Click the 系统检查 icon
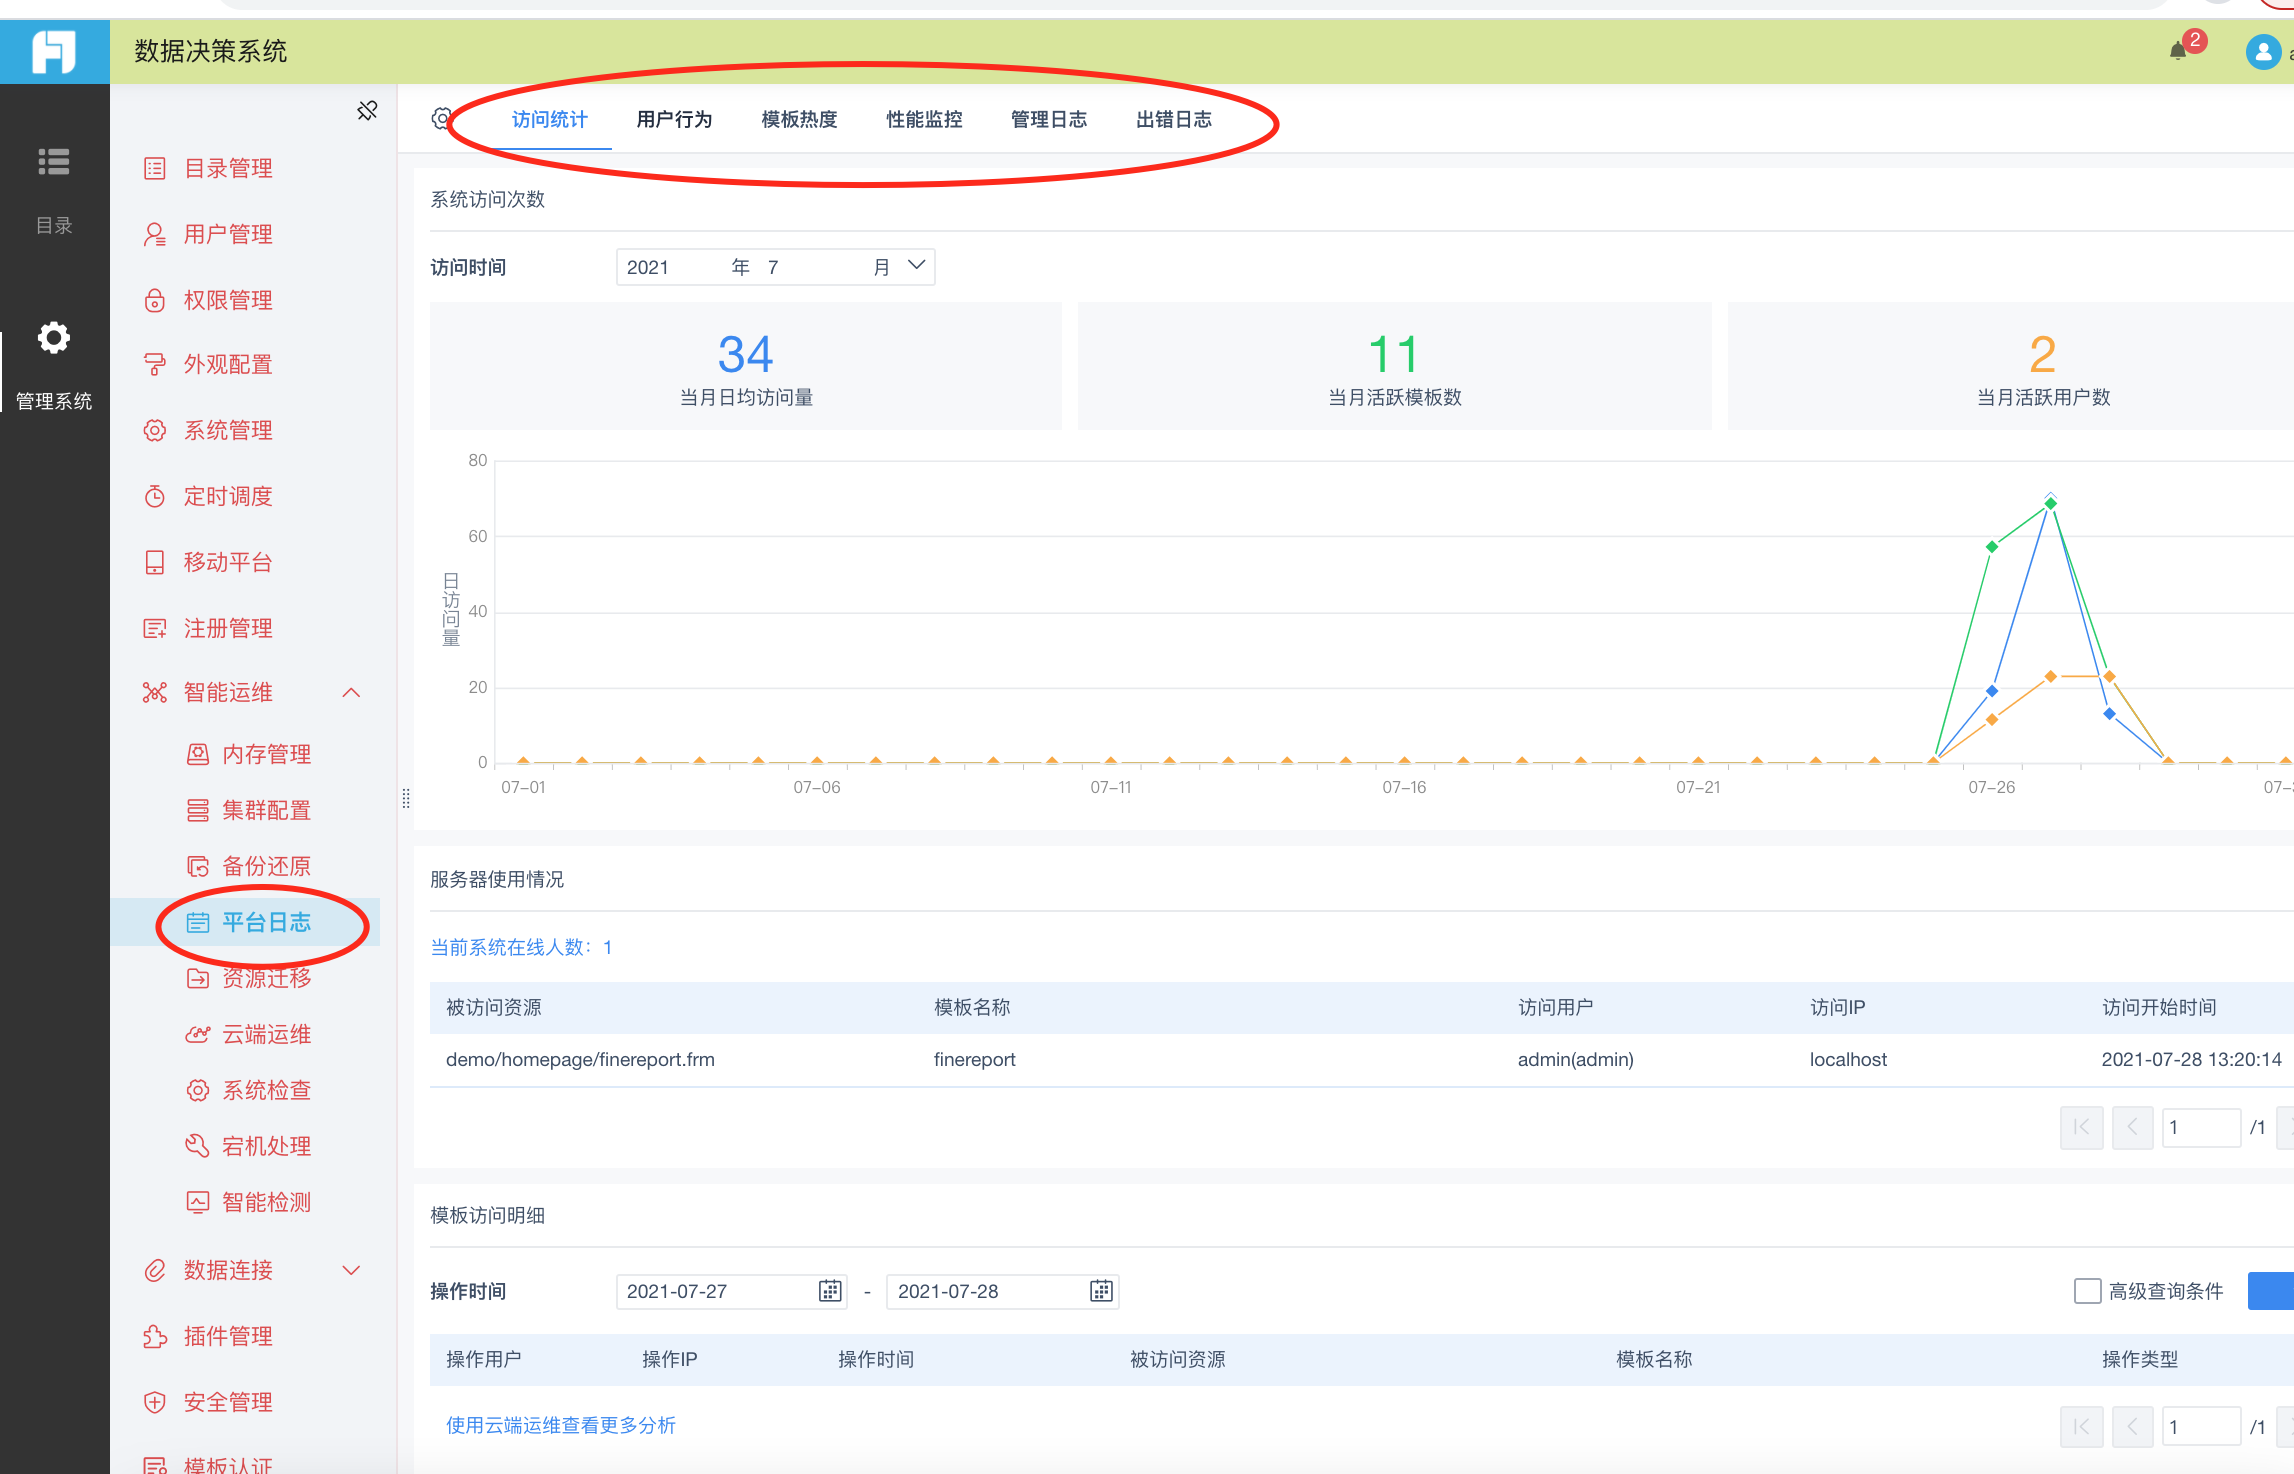The width and height of the screenshot is (2294, 1474). click(198, 1090)
